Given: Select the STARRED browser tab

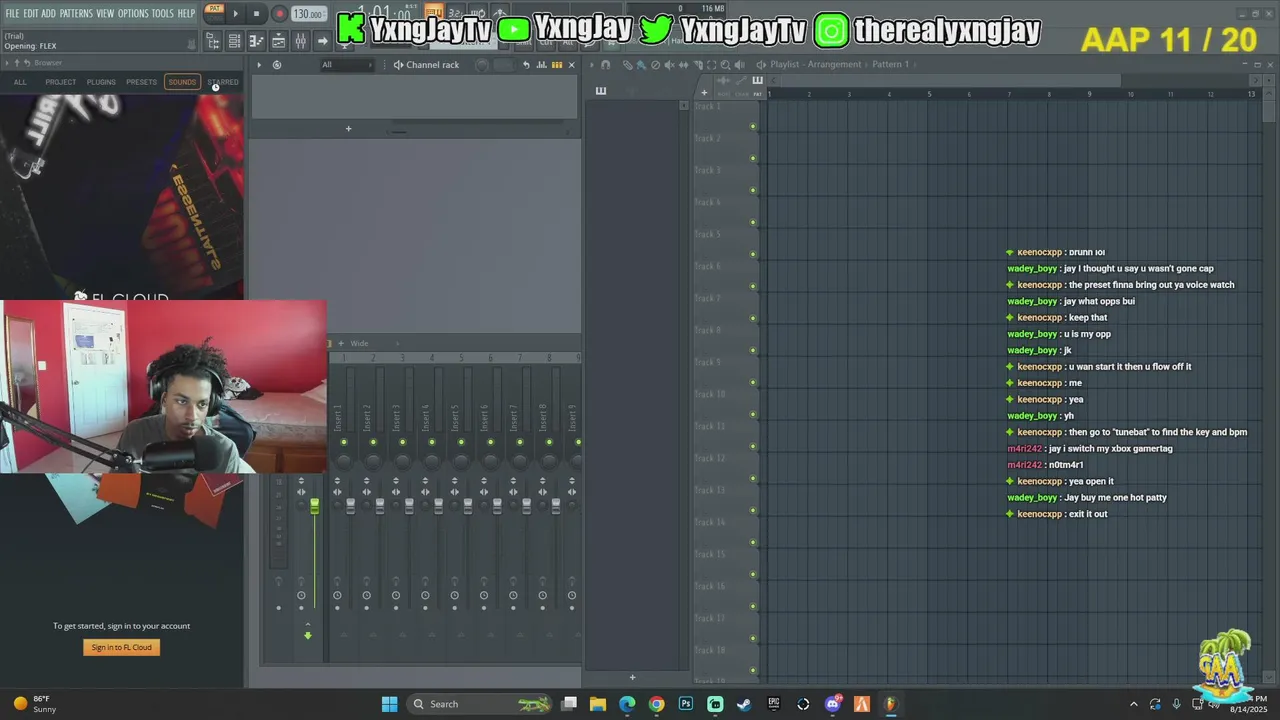Looking at the screenshot, I should point(223,82).
